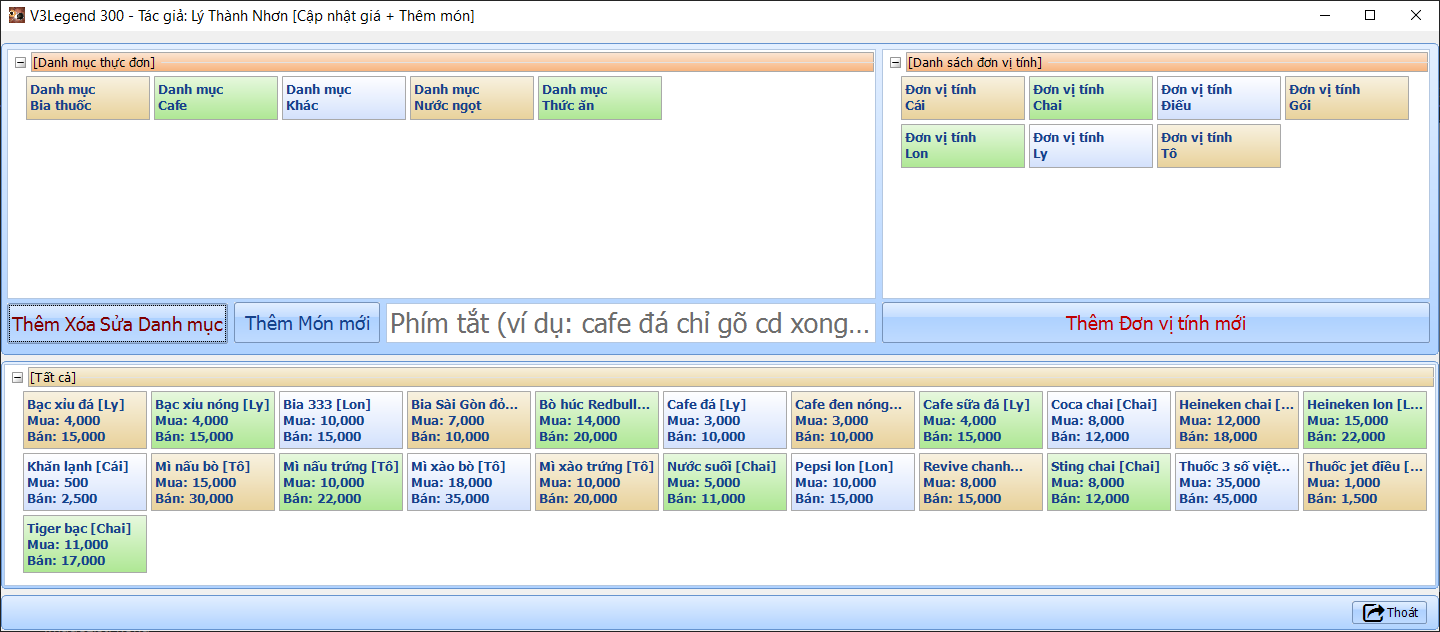Collapse the Danh sách đơn vị tính group
This screenshot has width=1440, height=632.
tap(895, 63)
